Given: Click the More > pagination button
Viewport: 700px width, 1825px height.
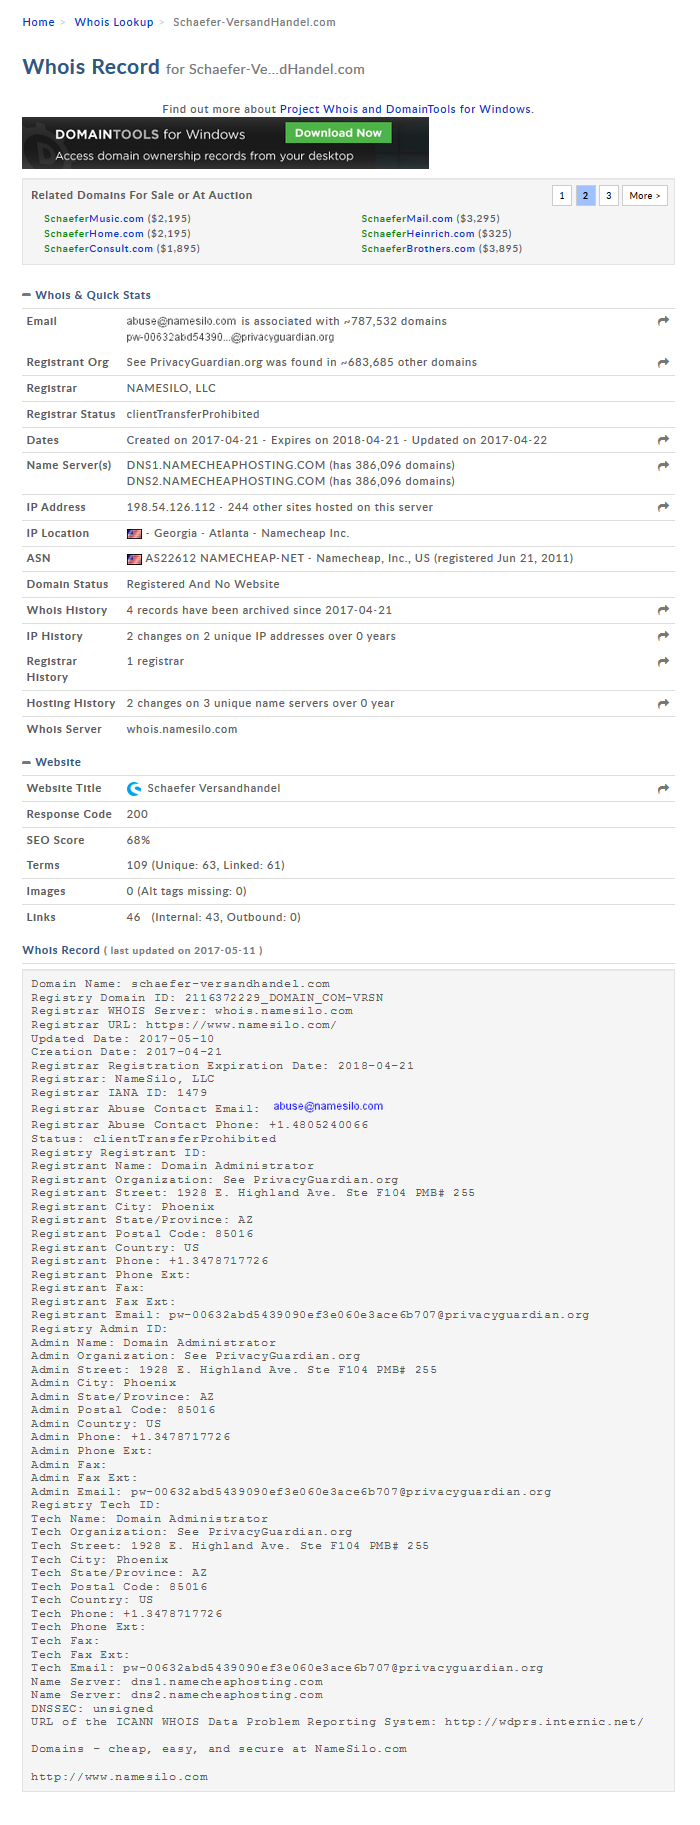Looking at the screenshot, I should [x=645, y=196].
